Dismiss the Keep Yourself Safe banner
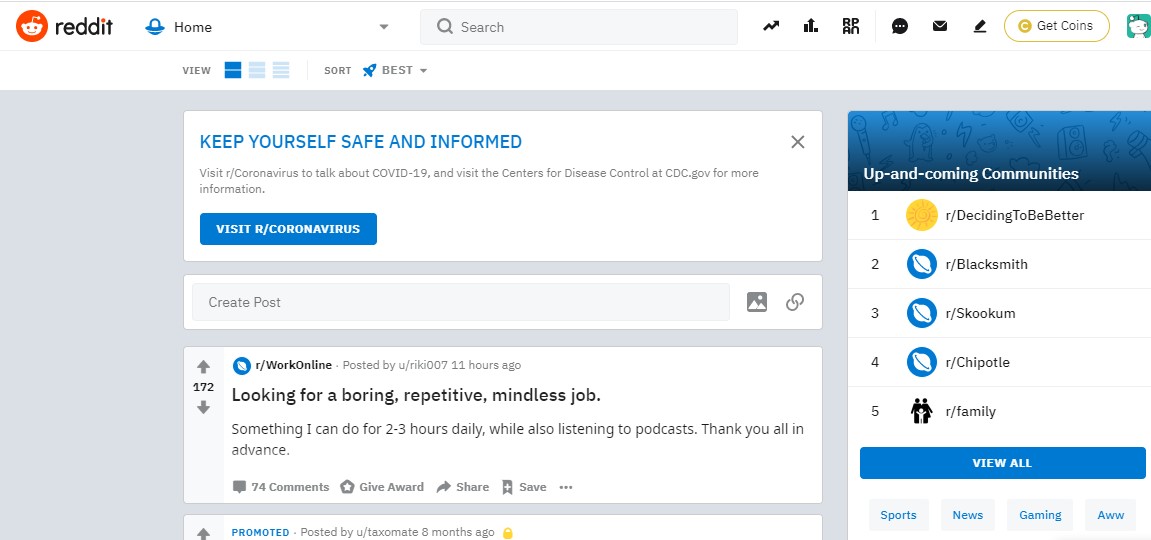1151x540 pixels. pos(798,142)
